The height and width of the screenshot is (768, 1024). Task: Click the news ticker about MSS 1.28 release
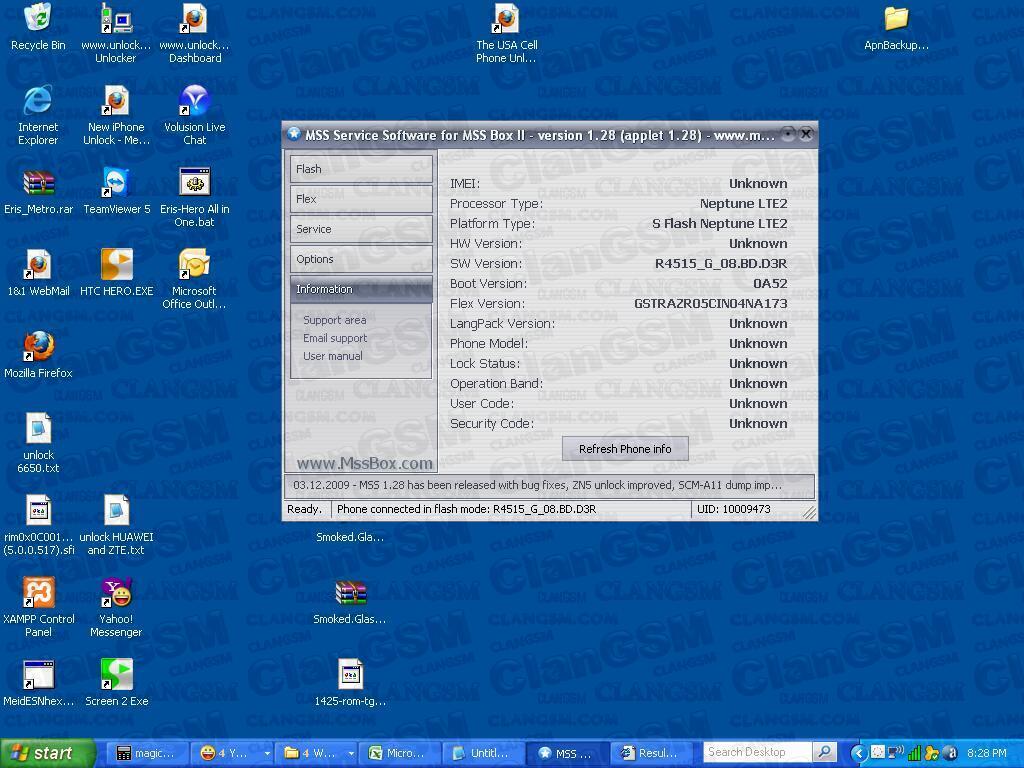pyautogui.click(x=550, y=485)
